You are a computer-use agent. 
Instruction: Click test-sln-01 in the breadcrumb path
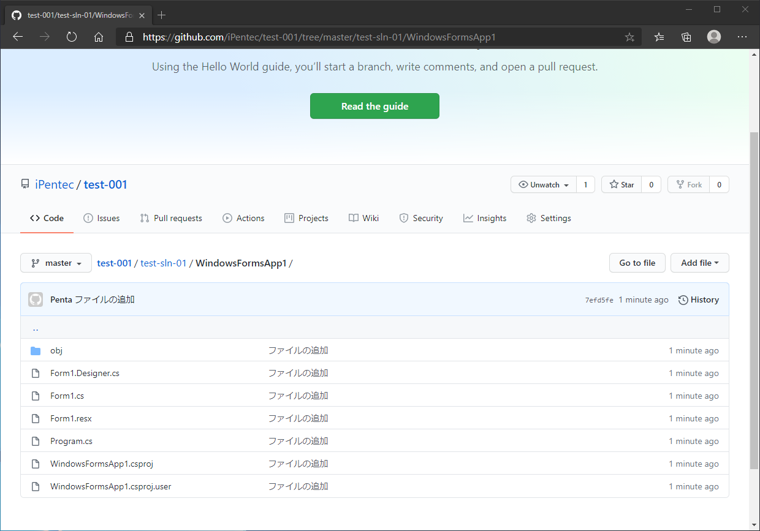[x=163, y=263]
